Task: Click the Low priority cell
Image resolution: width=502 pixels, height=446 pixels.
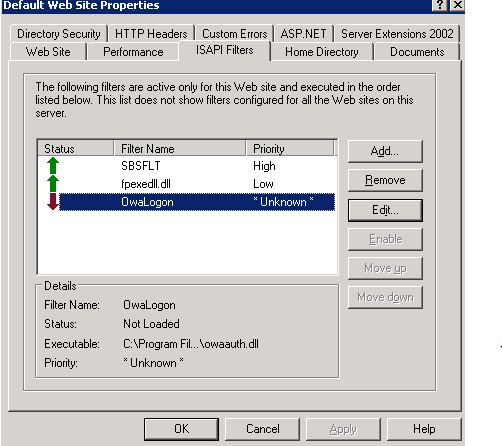Action: tap(263, 184)
